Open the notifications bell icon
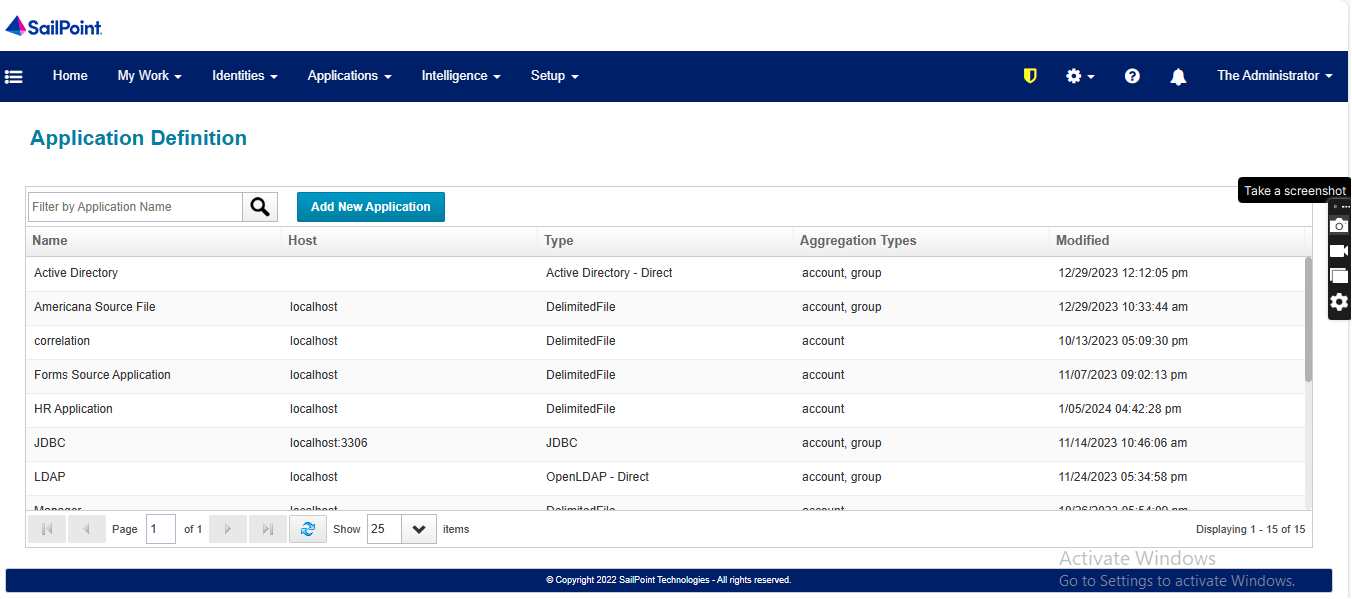The width and height of the screenshot is (1352, 599). [1179, 77]
